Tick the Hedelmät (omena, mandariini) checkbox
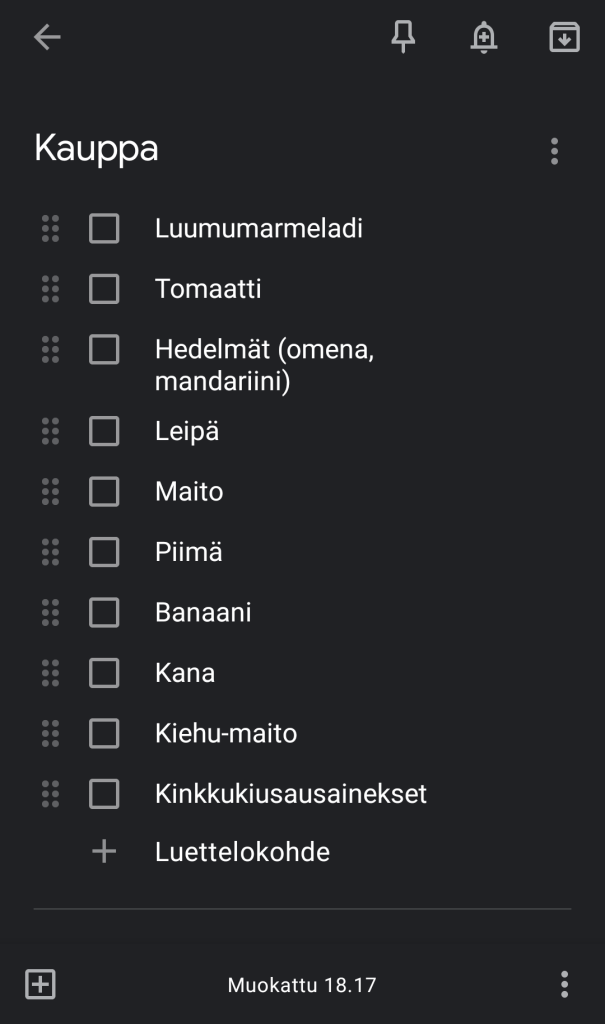605x1024 pixels. (104, 350)
